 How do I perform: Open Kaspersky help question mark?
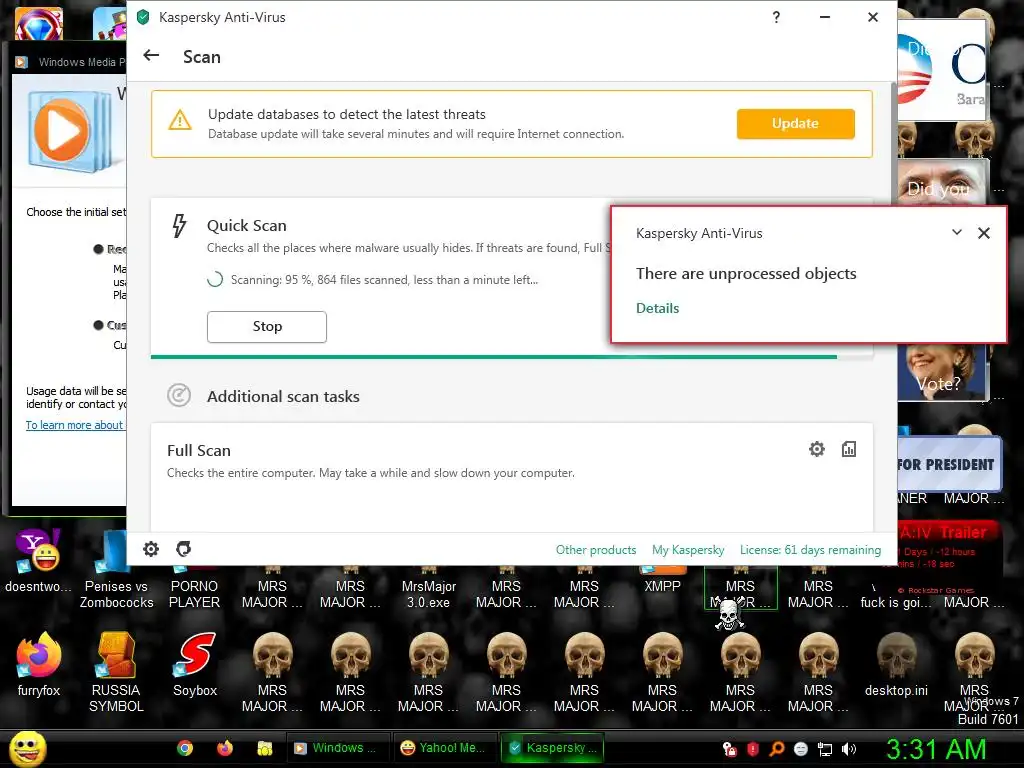(x=776, y=18)
